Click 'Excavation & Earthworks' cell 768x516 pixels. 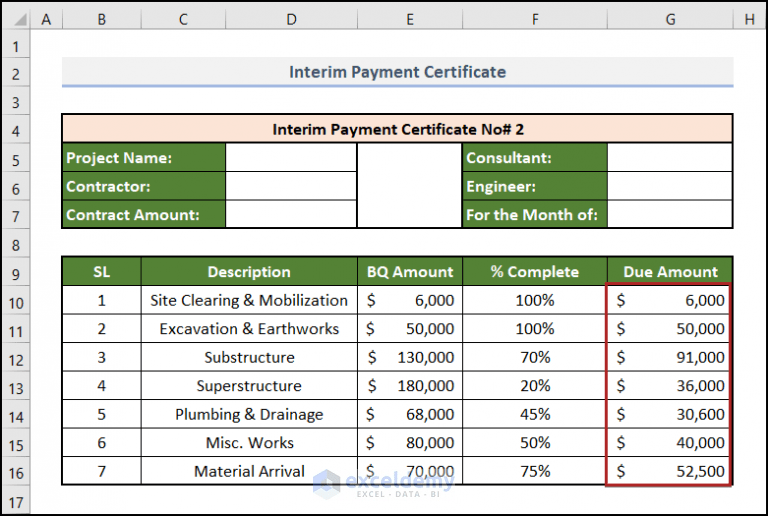[x=249, y=328]
